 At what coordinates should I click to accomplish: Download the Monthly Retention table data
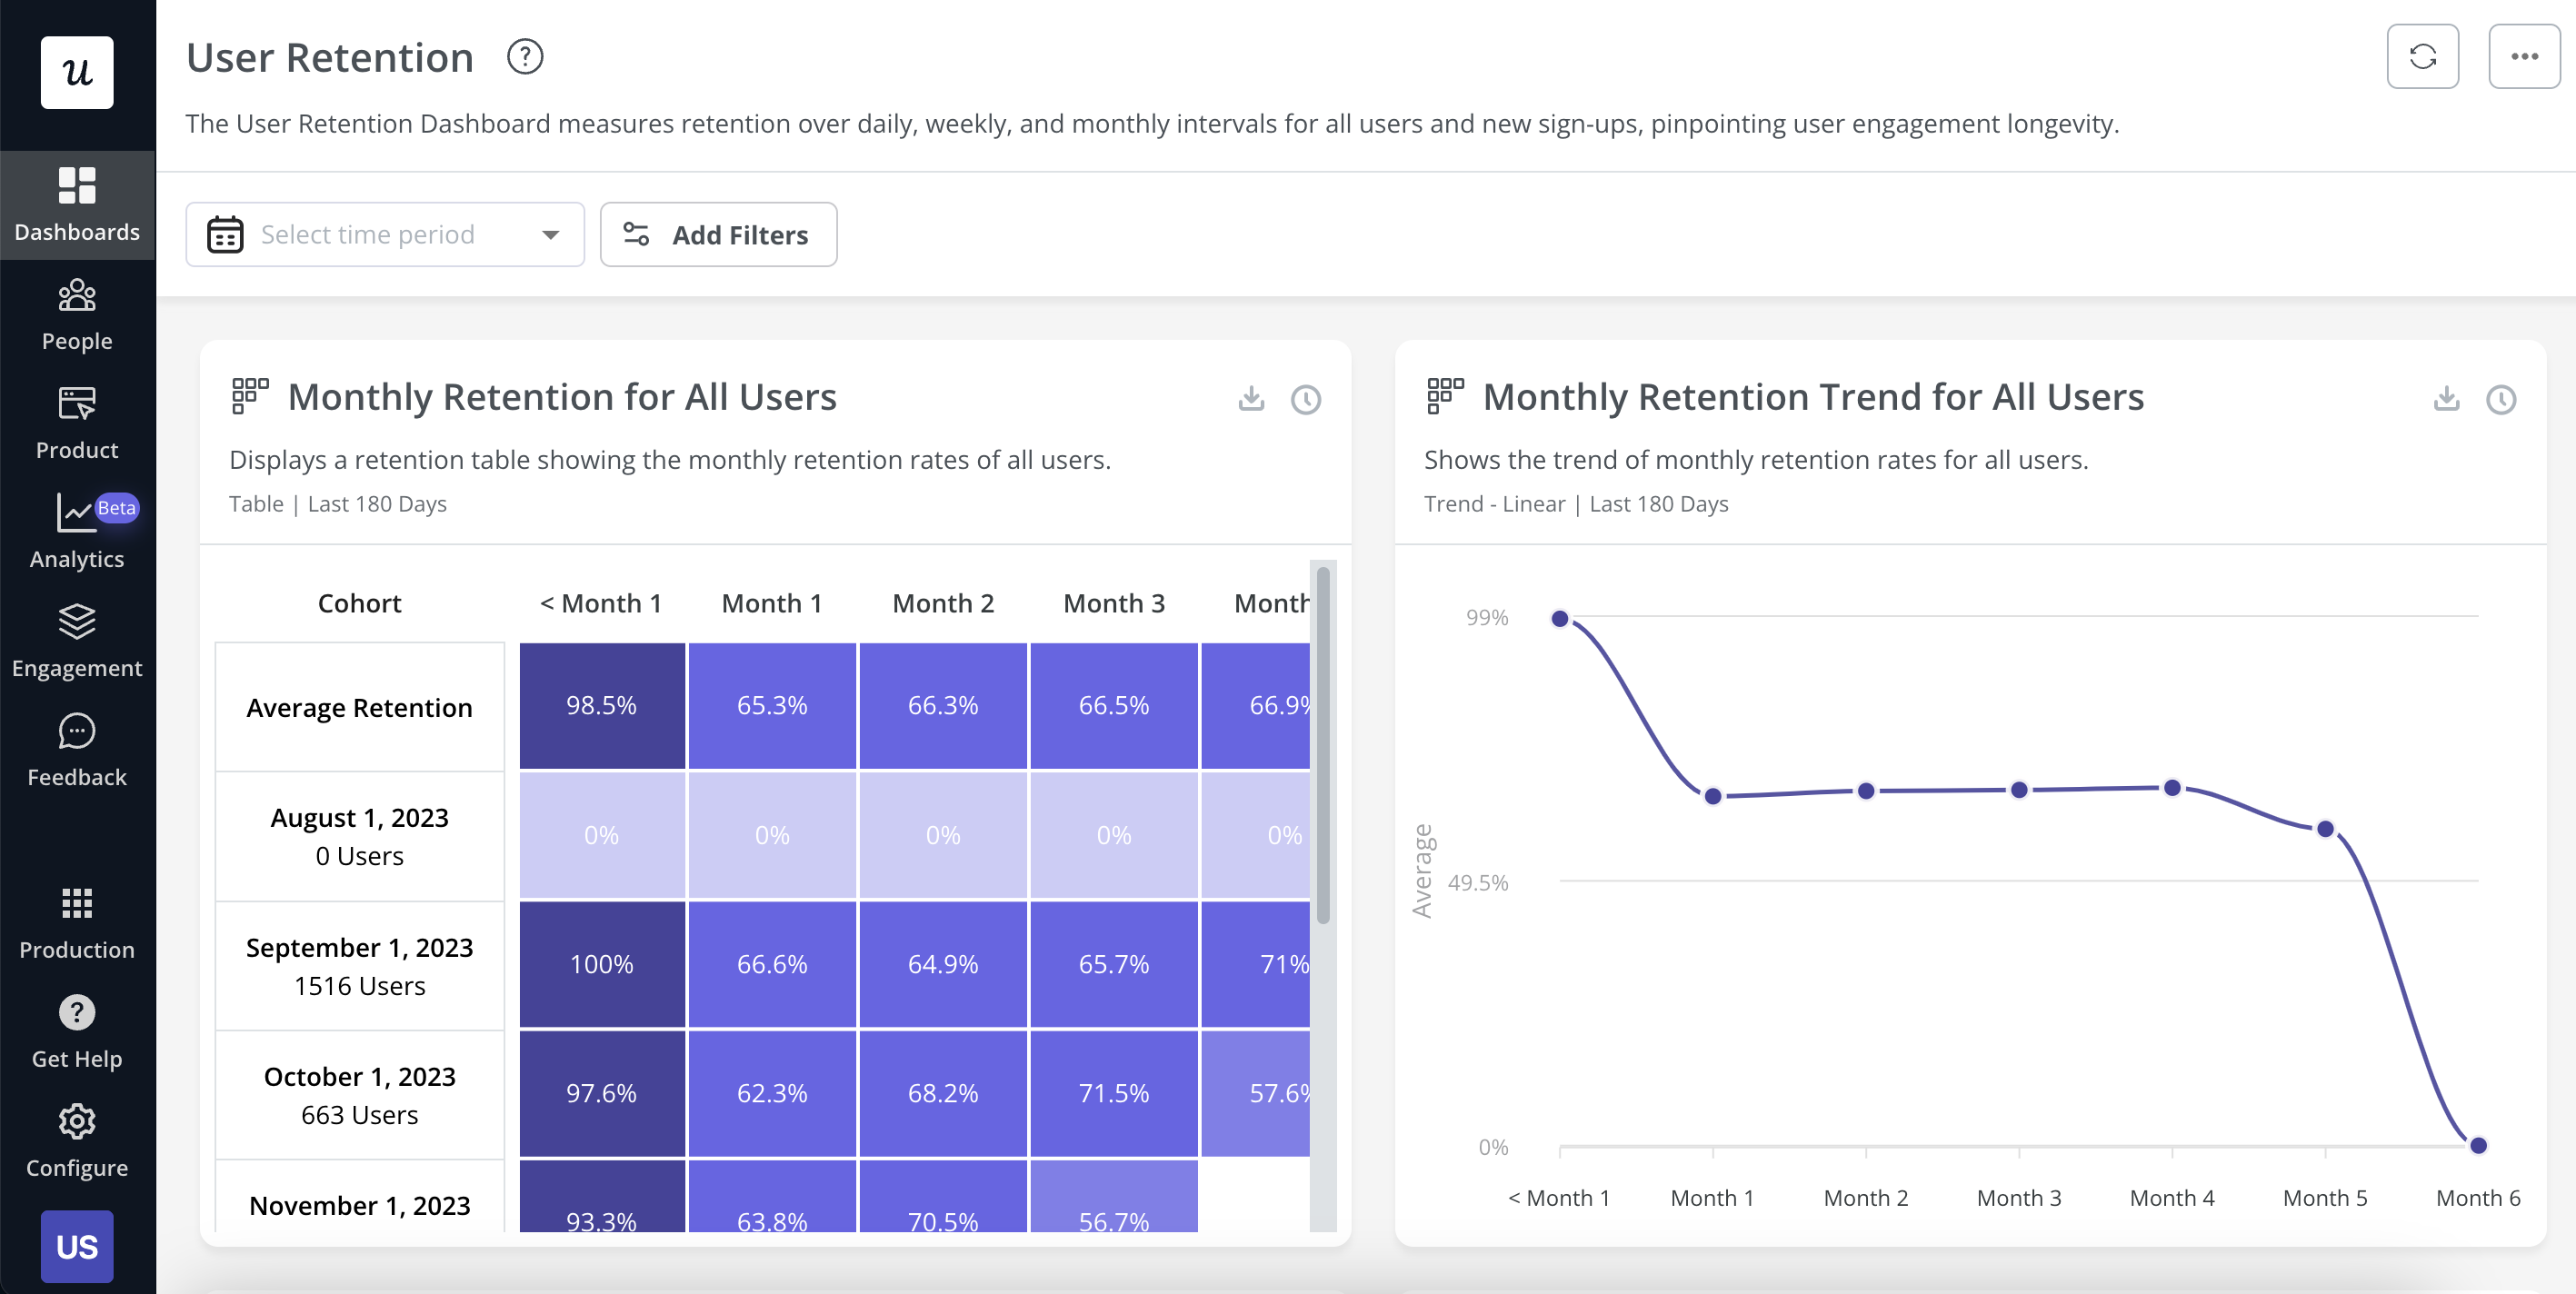[1250, 398]
